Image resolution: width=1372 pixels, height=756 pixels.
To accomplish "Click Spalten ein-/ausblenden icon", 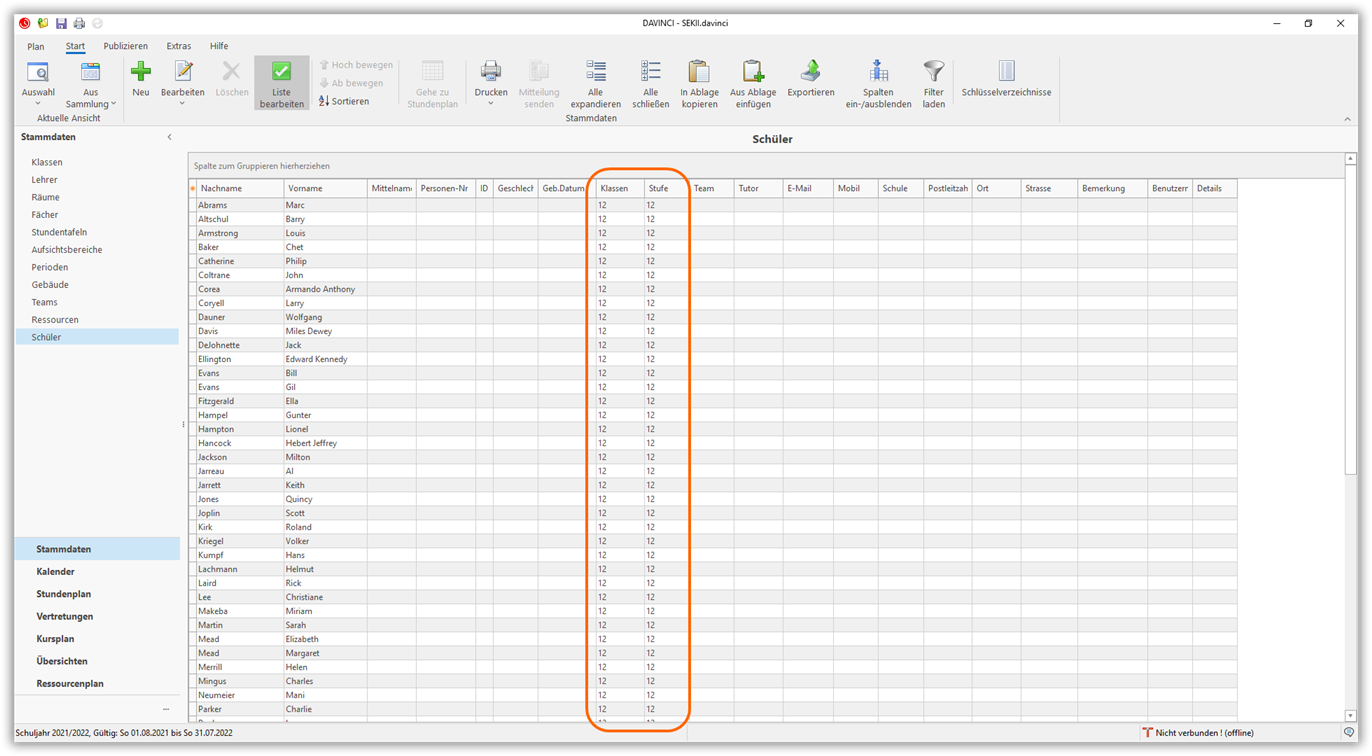I will (x=878, y=72).
